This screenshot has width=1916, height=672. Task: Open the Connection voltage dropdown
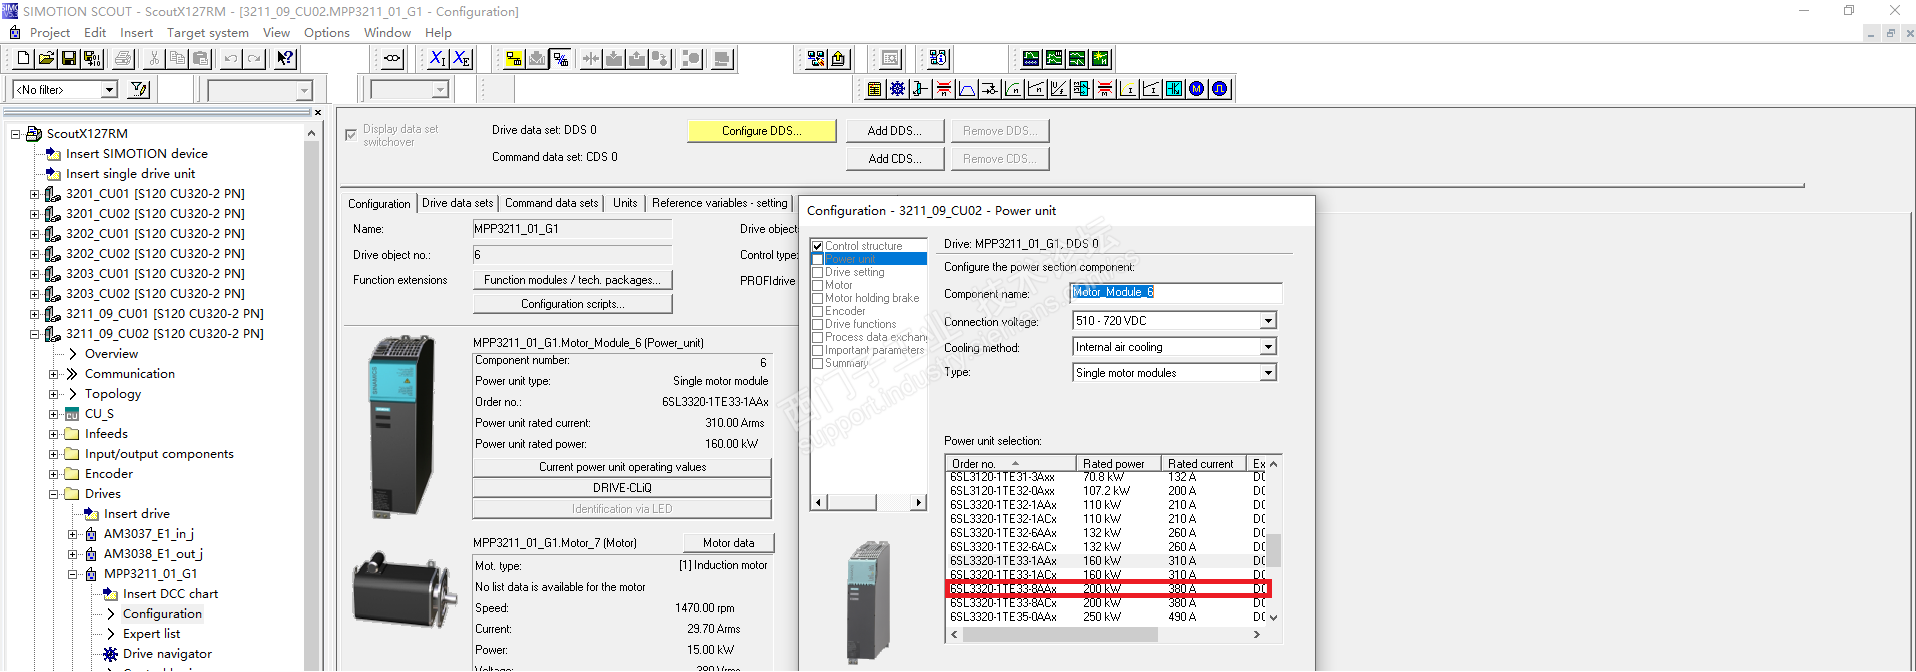point(1268,321)
